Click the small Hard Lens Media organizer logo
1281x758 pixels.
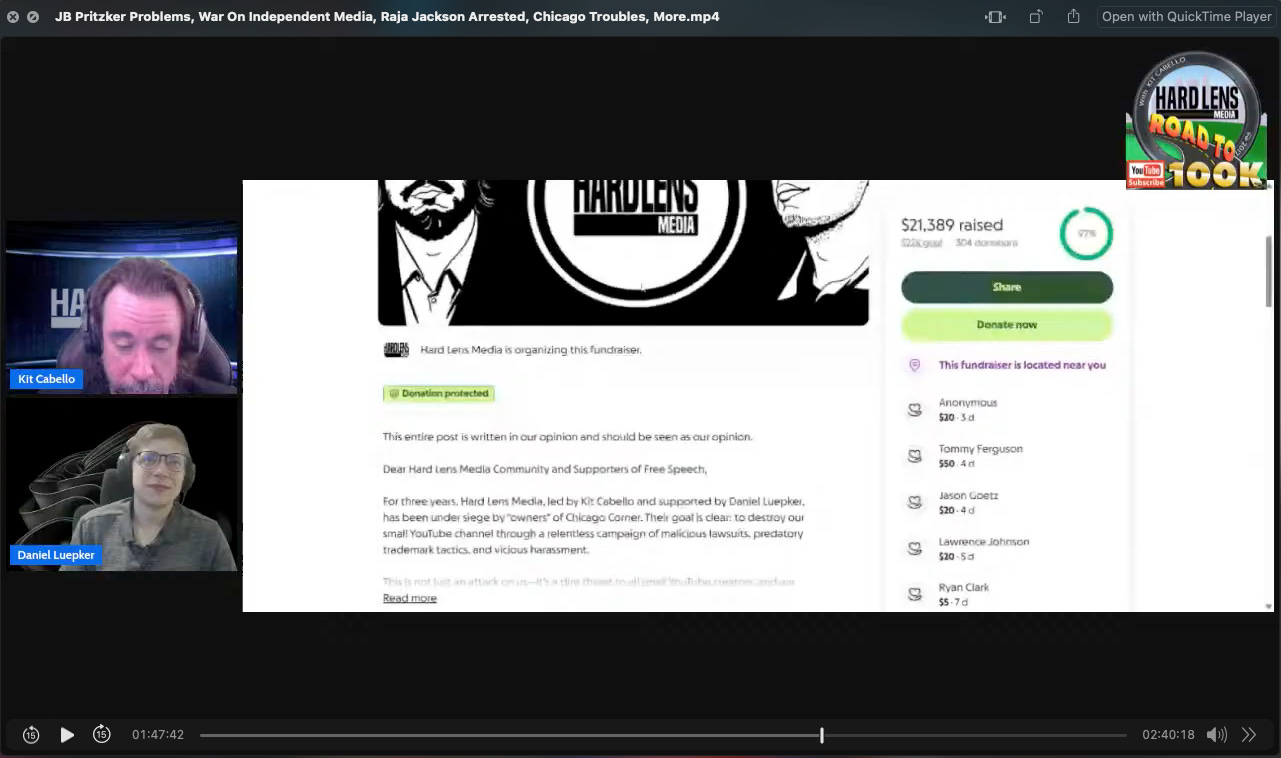[396, 350]
